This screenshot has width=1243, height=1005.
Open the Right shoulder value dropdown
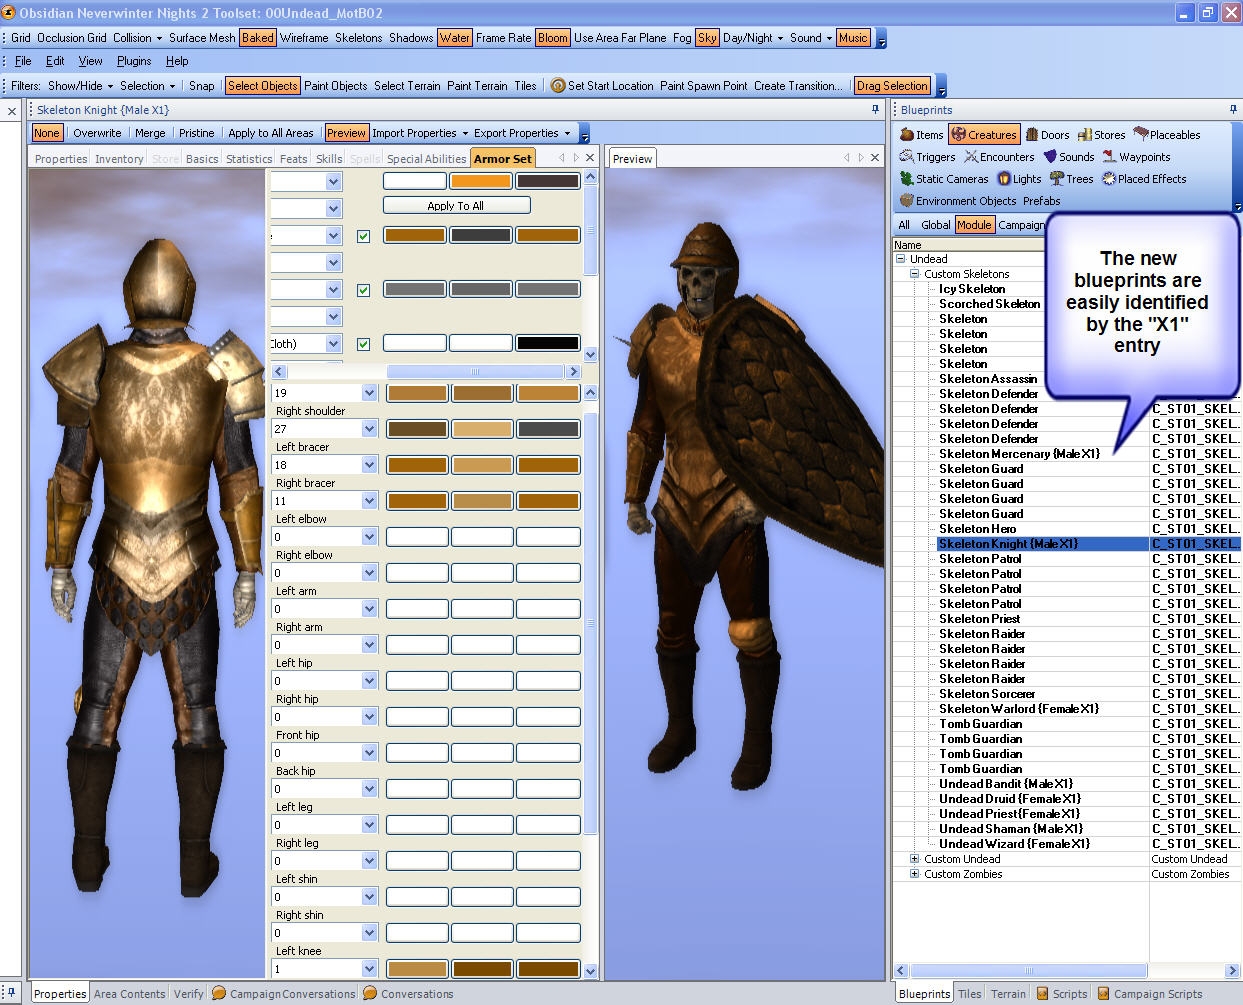tap(369, 429)
